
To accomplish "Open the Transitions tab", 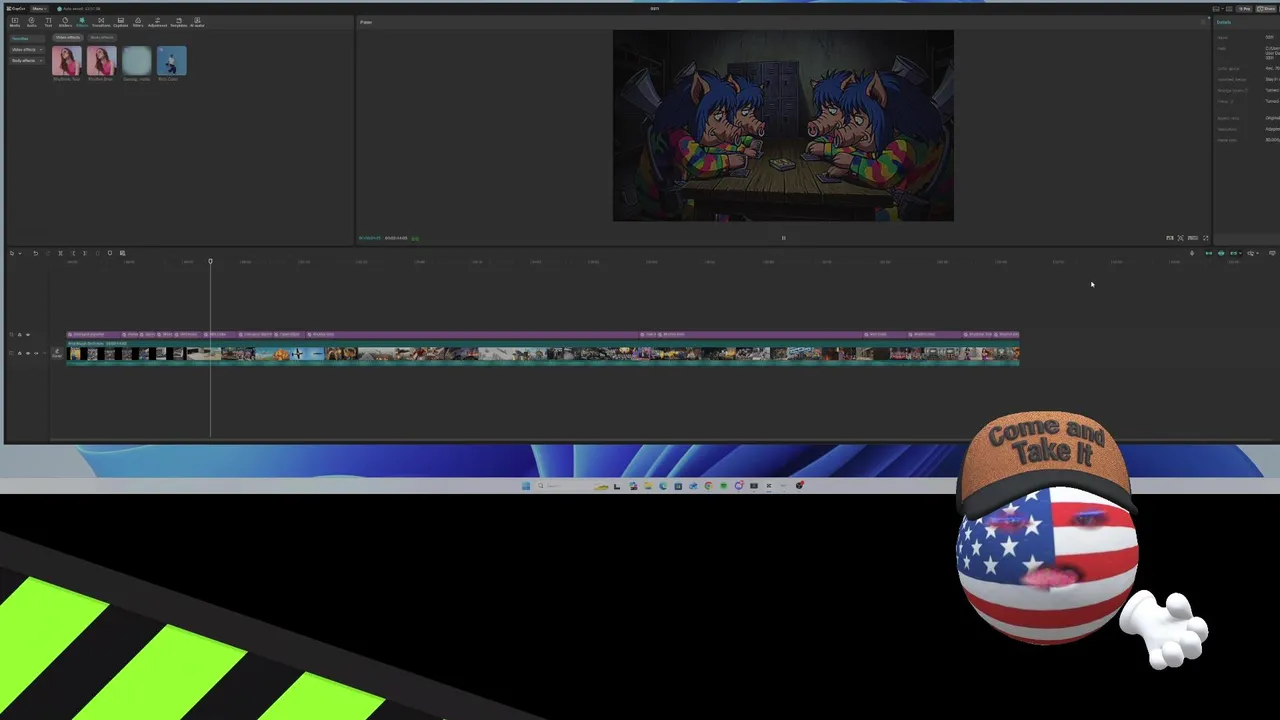I will point(101,22).
